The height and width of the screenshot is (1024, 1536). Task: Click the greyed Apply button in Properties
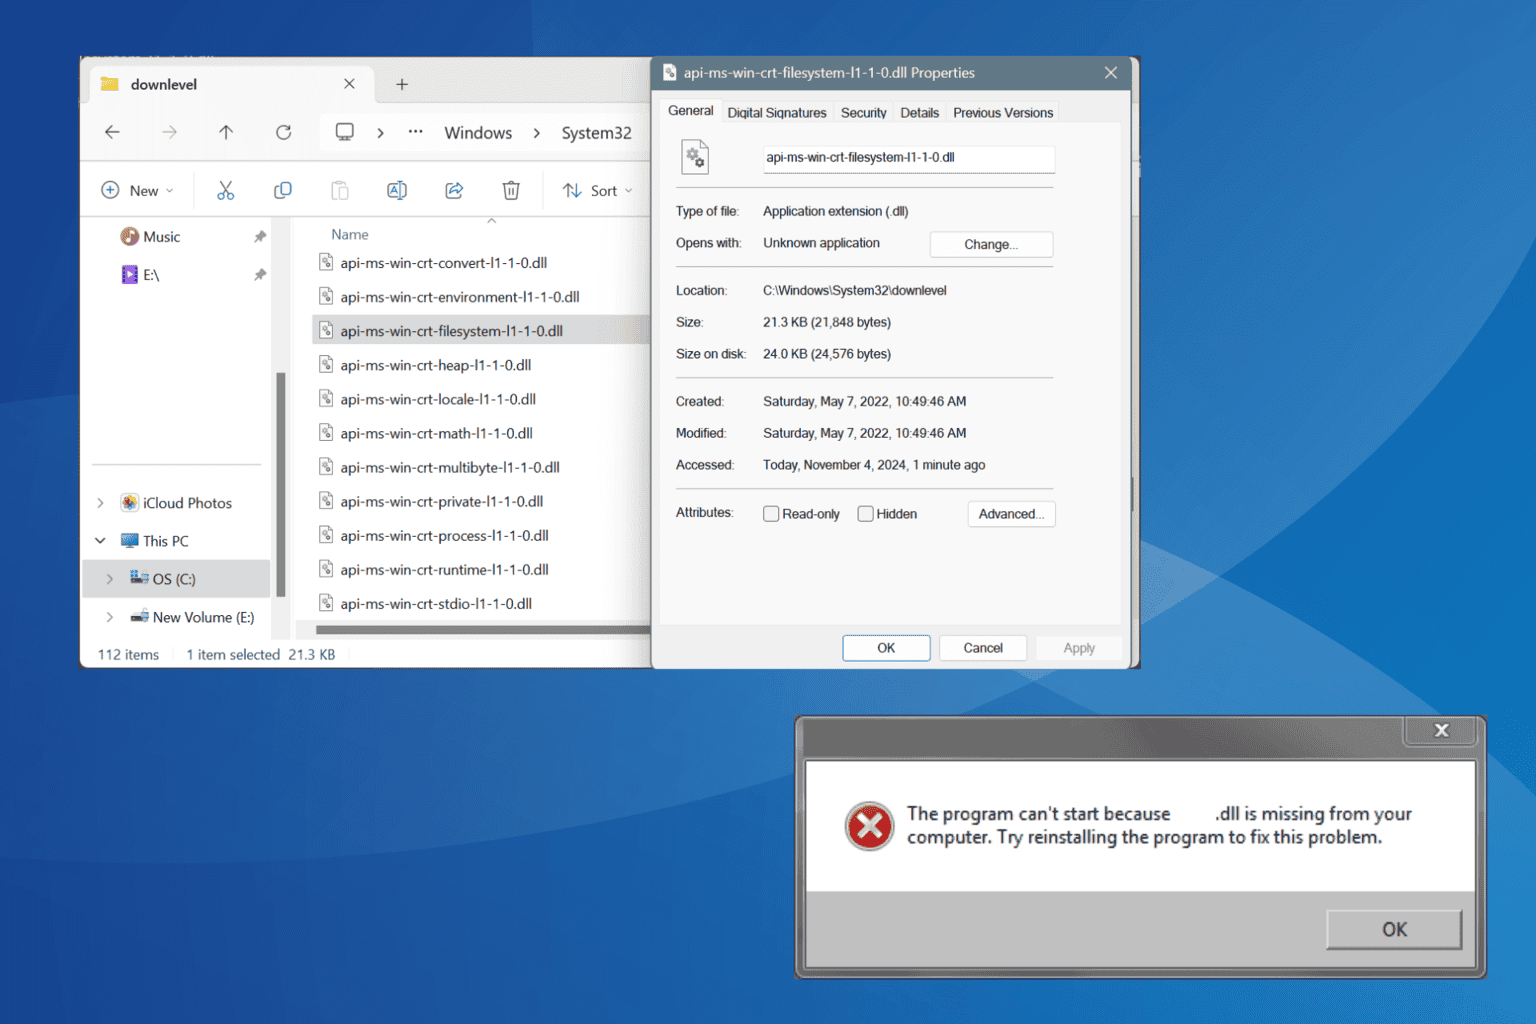(1079, 648)
